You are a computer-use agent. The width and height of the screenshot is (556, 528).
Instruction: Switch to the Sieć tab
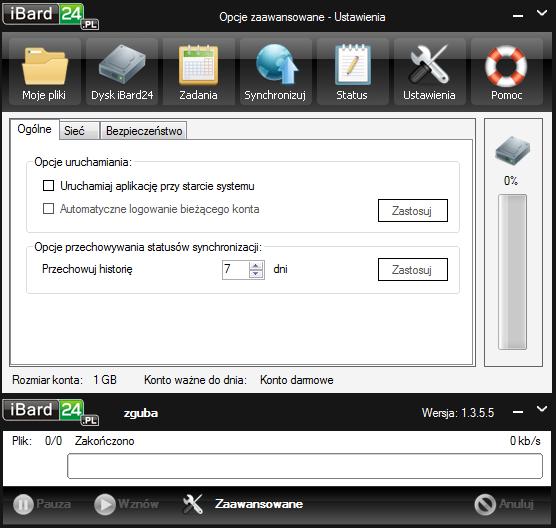[79, 131]
